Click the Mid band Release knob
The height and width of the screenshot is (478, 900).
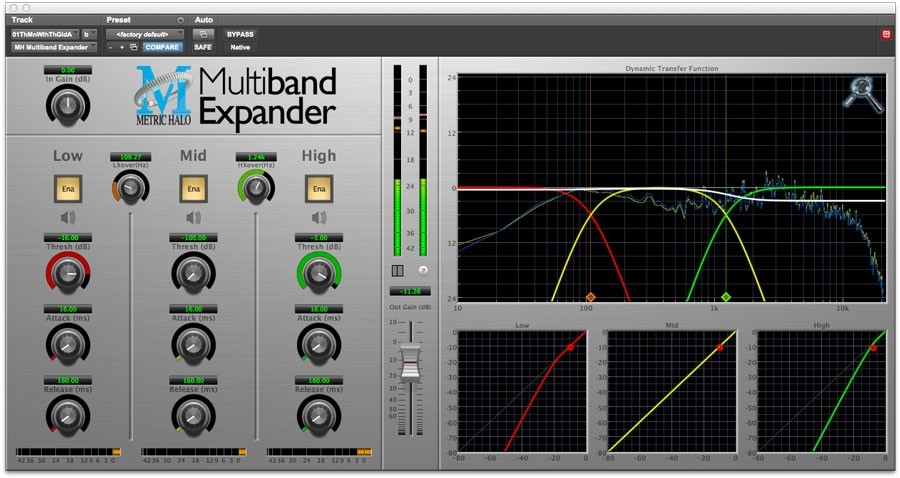(193, 415)
